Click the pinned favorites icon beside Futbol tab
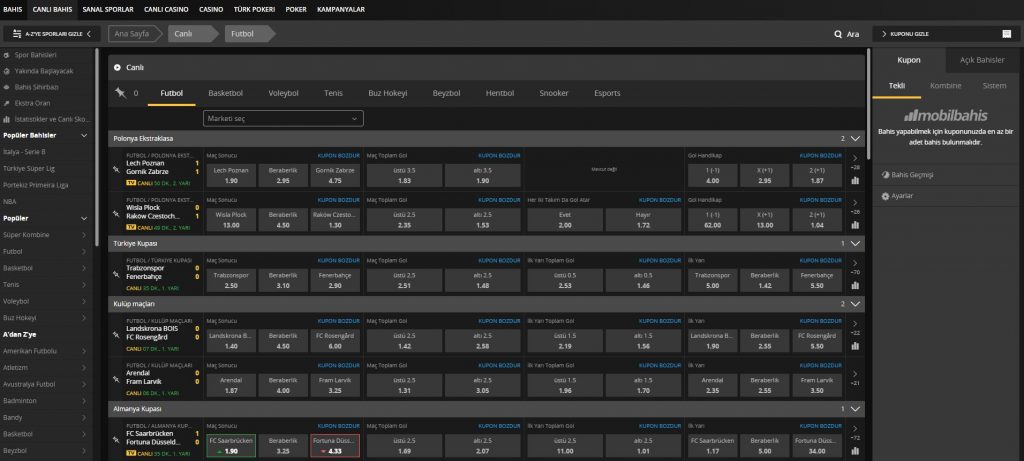This screenshot has width=1024, height=461. (x=120, y=93)
